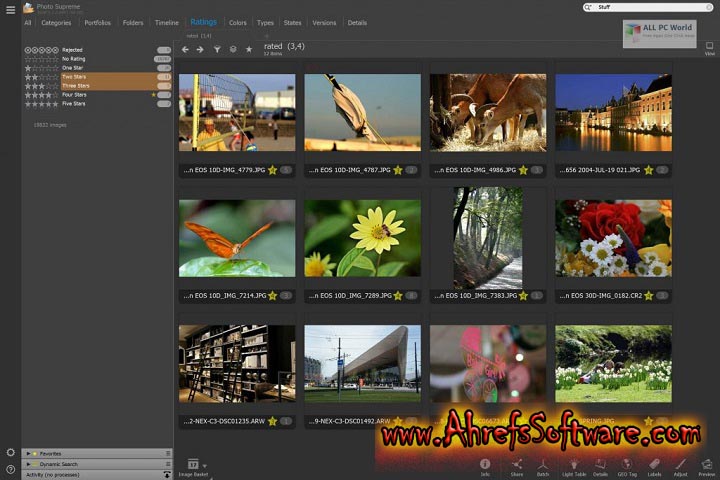Open the Details tab in top bar
Viewport: 720px width, 480px height.
(x=357, y=23)
